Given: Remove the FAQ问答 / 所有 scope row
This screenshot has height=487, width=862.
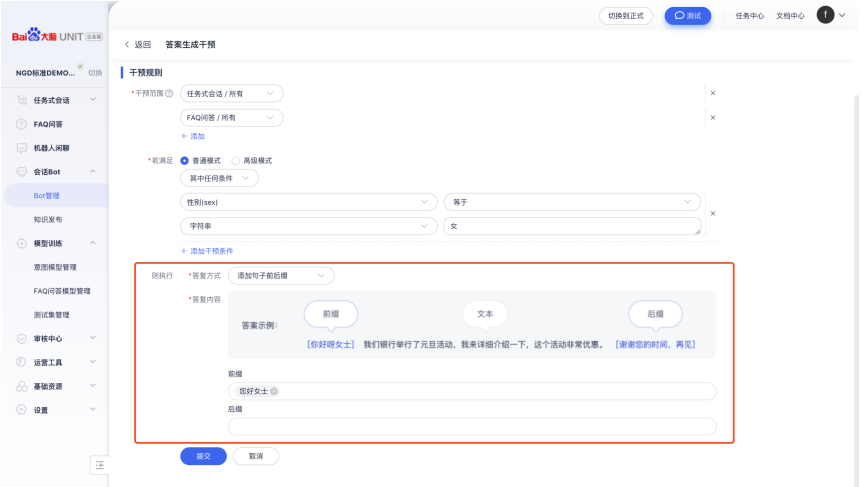Looking at the screenshot, I should point(713,118).
